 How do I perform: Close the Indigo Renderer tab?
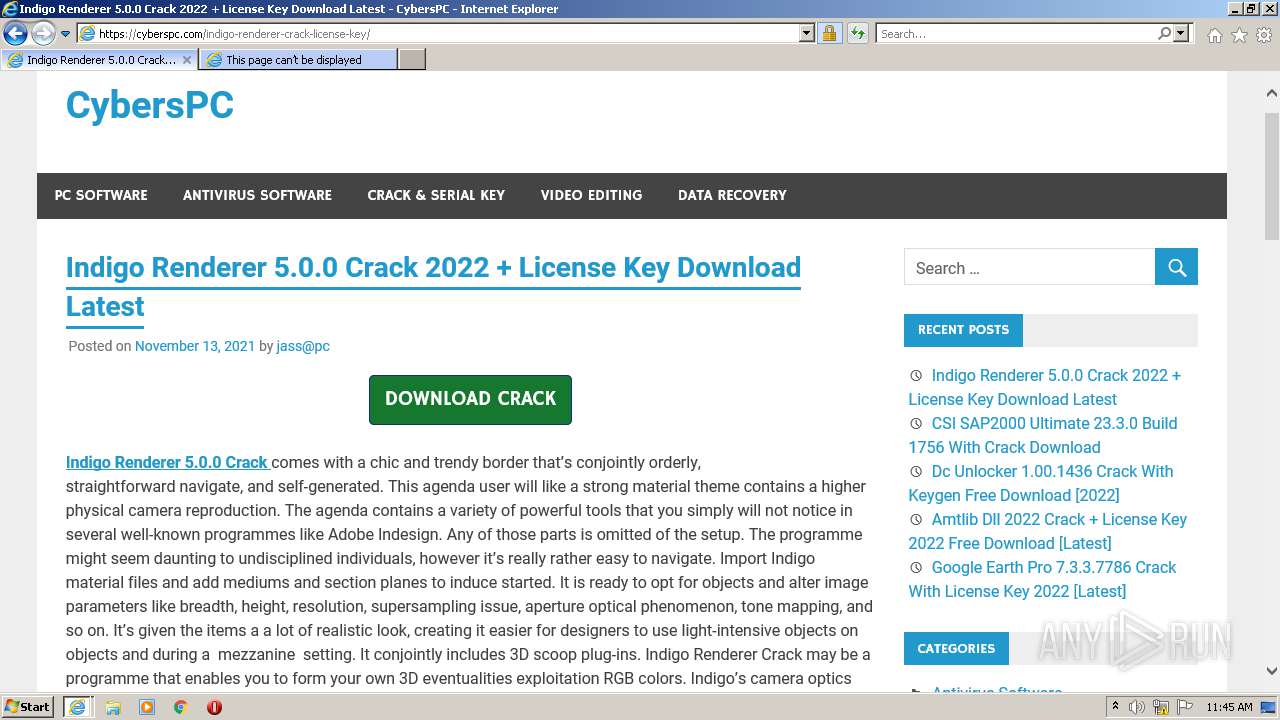tap(186, 60)
